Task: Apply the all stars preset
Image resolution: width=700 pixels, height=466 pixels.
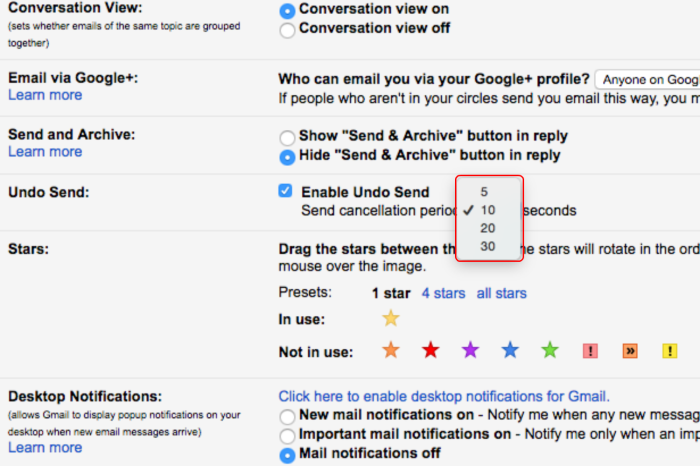Action: click(x=501, y=293)
